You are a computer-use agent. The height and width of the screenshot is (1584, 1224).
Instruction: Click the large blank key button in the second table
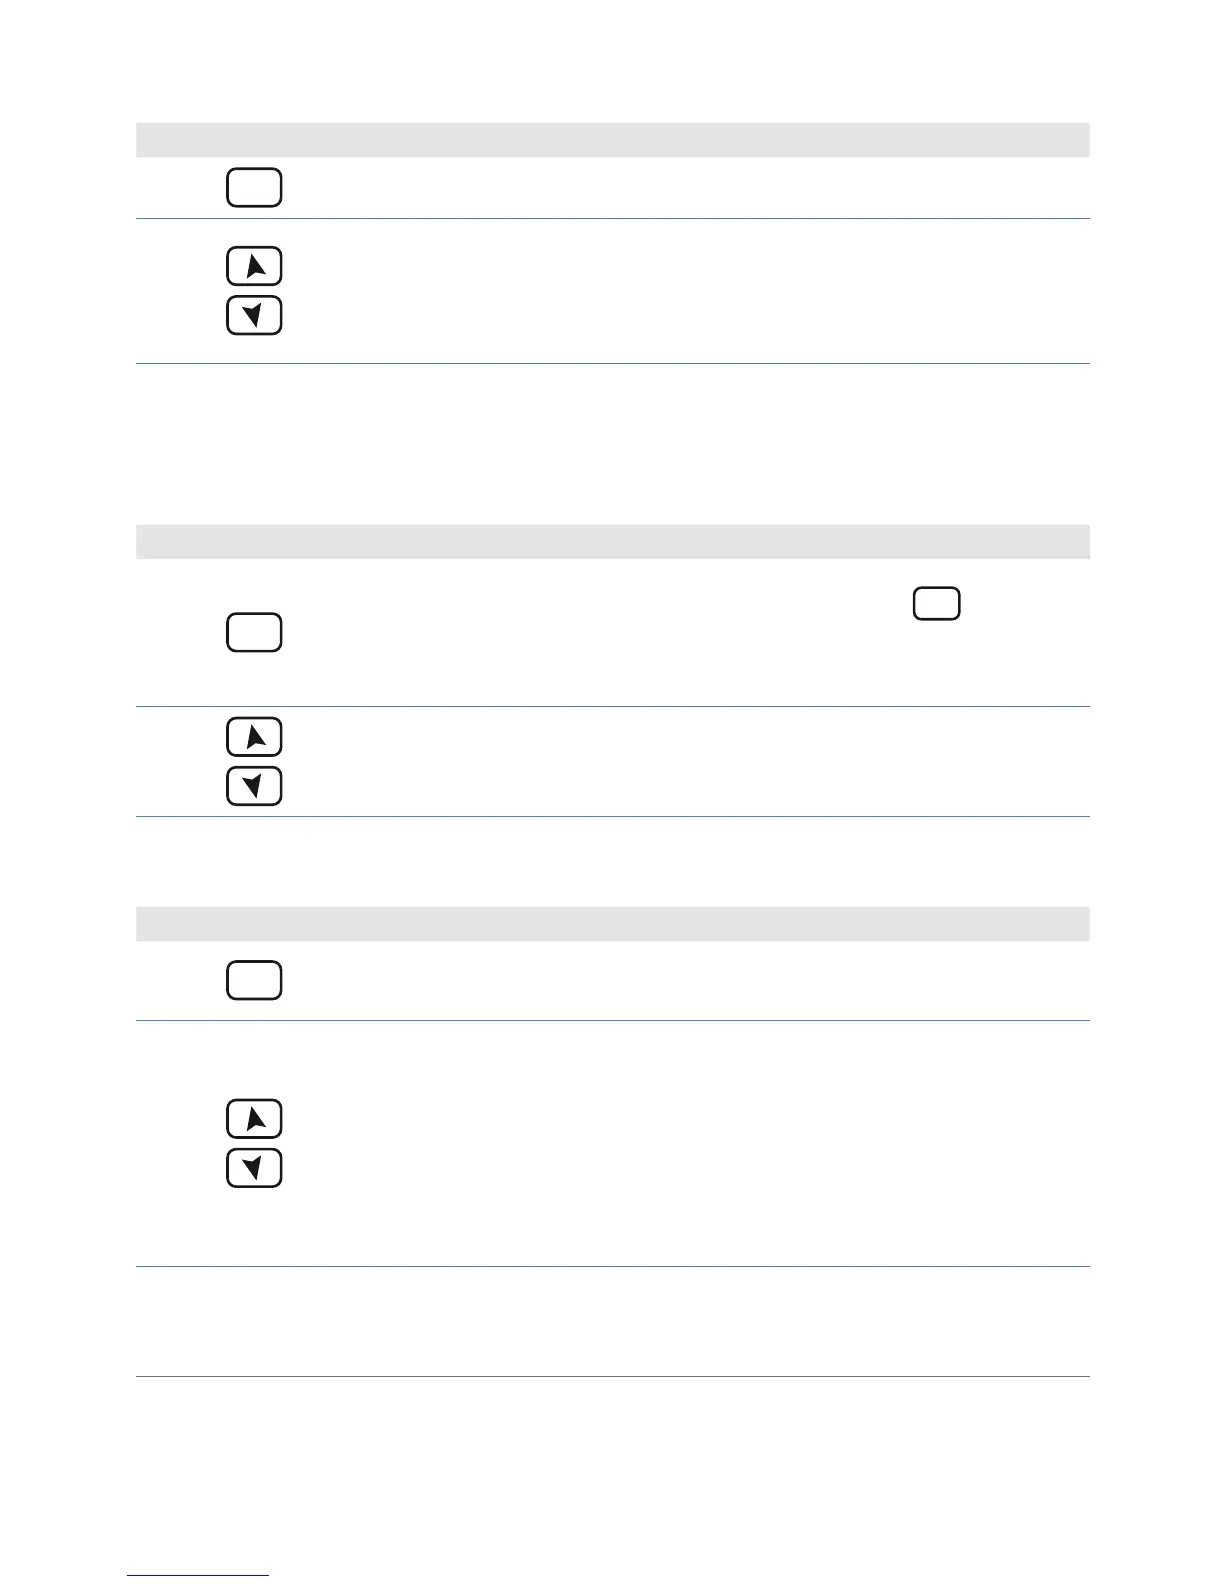tap(254, 633)
